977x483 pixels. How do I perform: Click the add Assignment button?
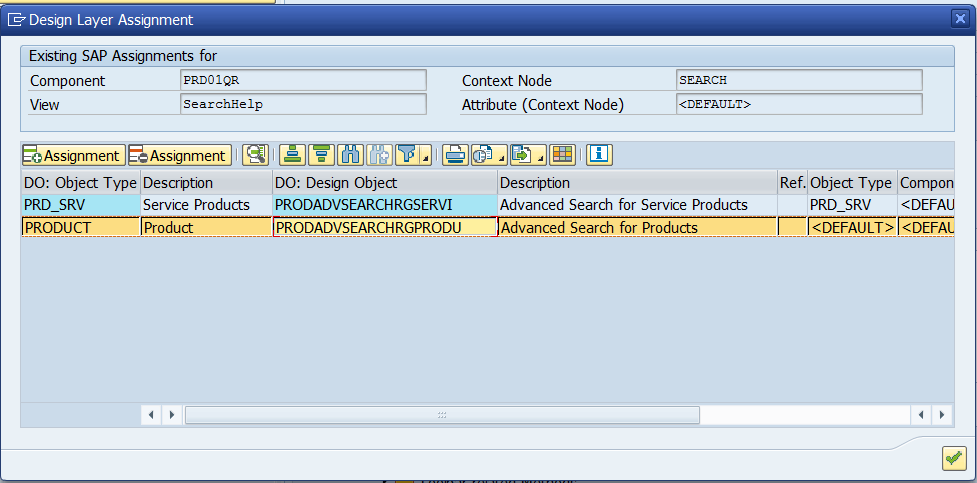(74, 155)
